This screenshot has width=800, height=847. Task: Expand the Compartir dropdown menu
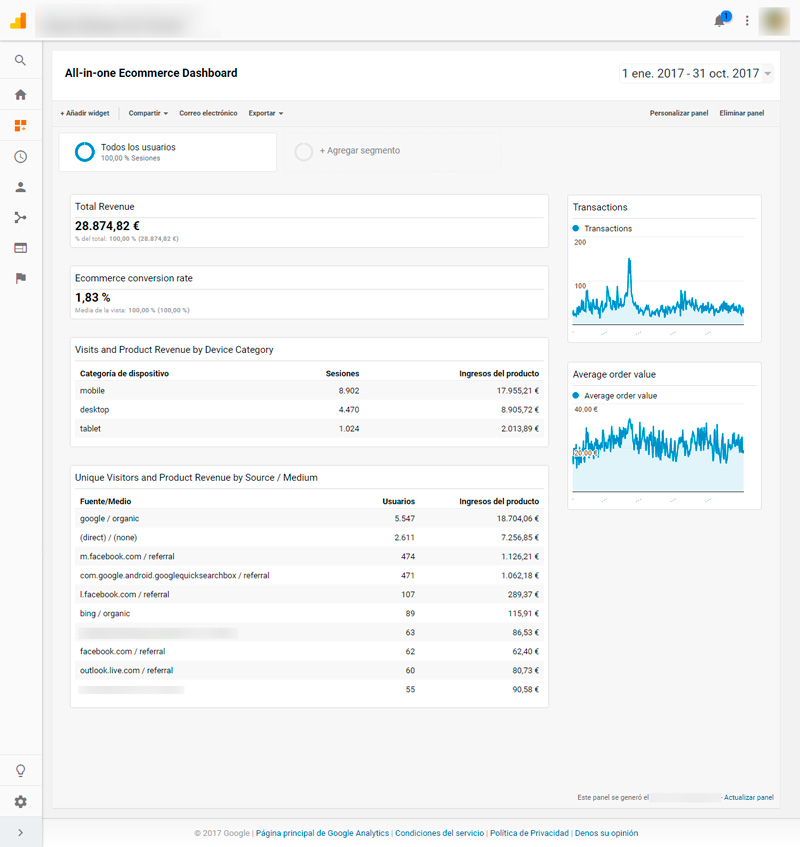pos(148,113)
